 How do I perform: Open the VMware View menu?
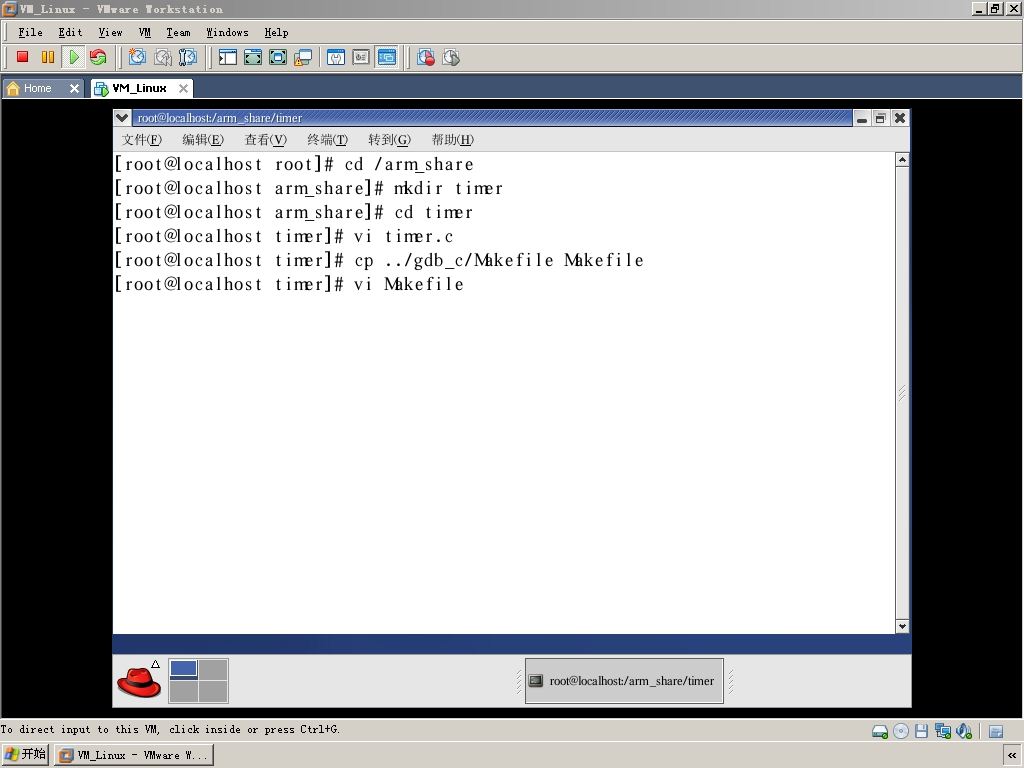110,33
